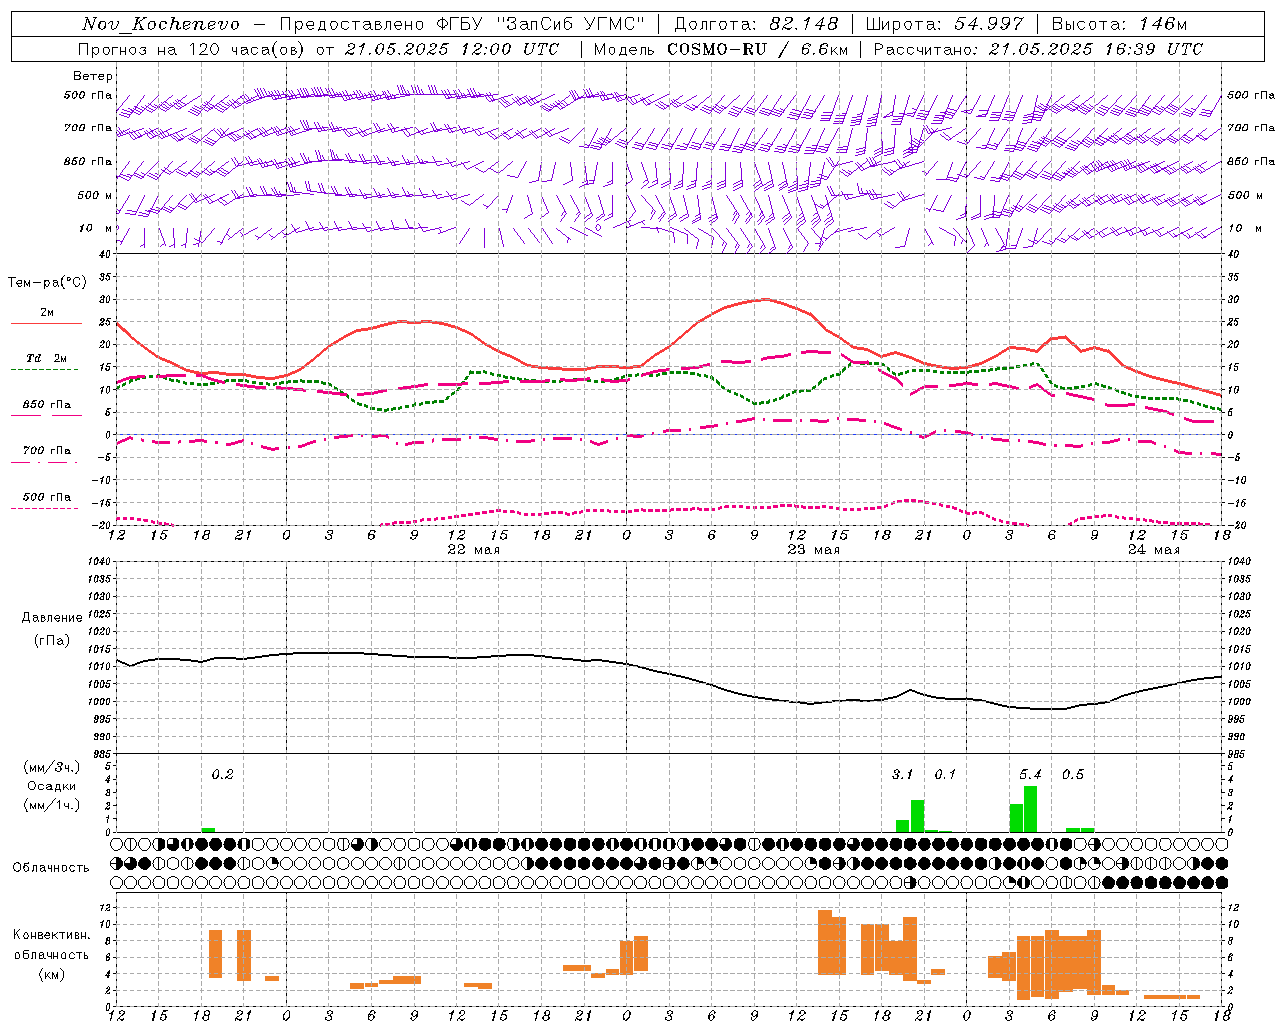This screenshot has height=1024, width=1280.
Task: Click the 3.1 precipitation total
Action: (902, 774)
